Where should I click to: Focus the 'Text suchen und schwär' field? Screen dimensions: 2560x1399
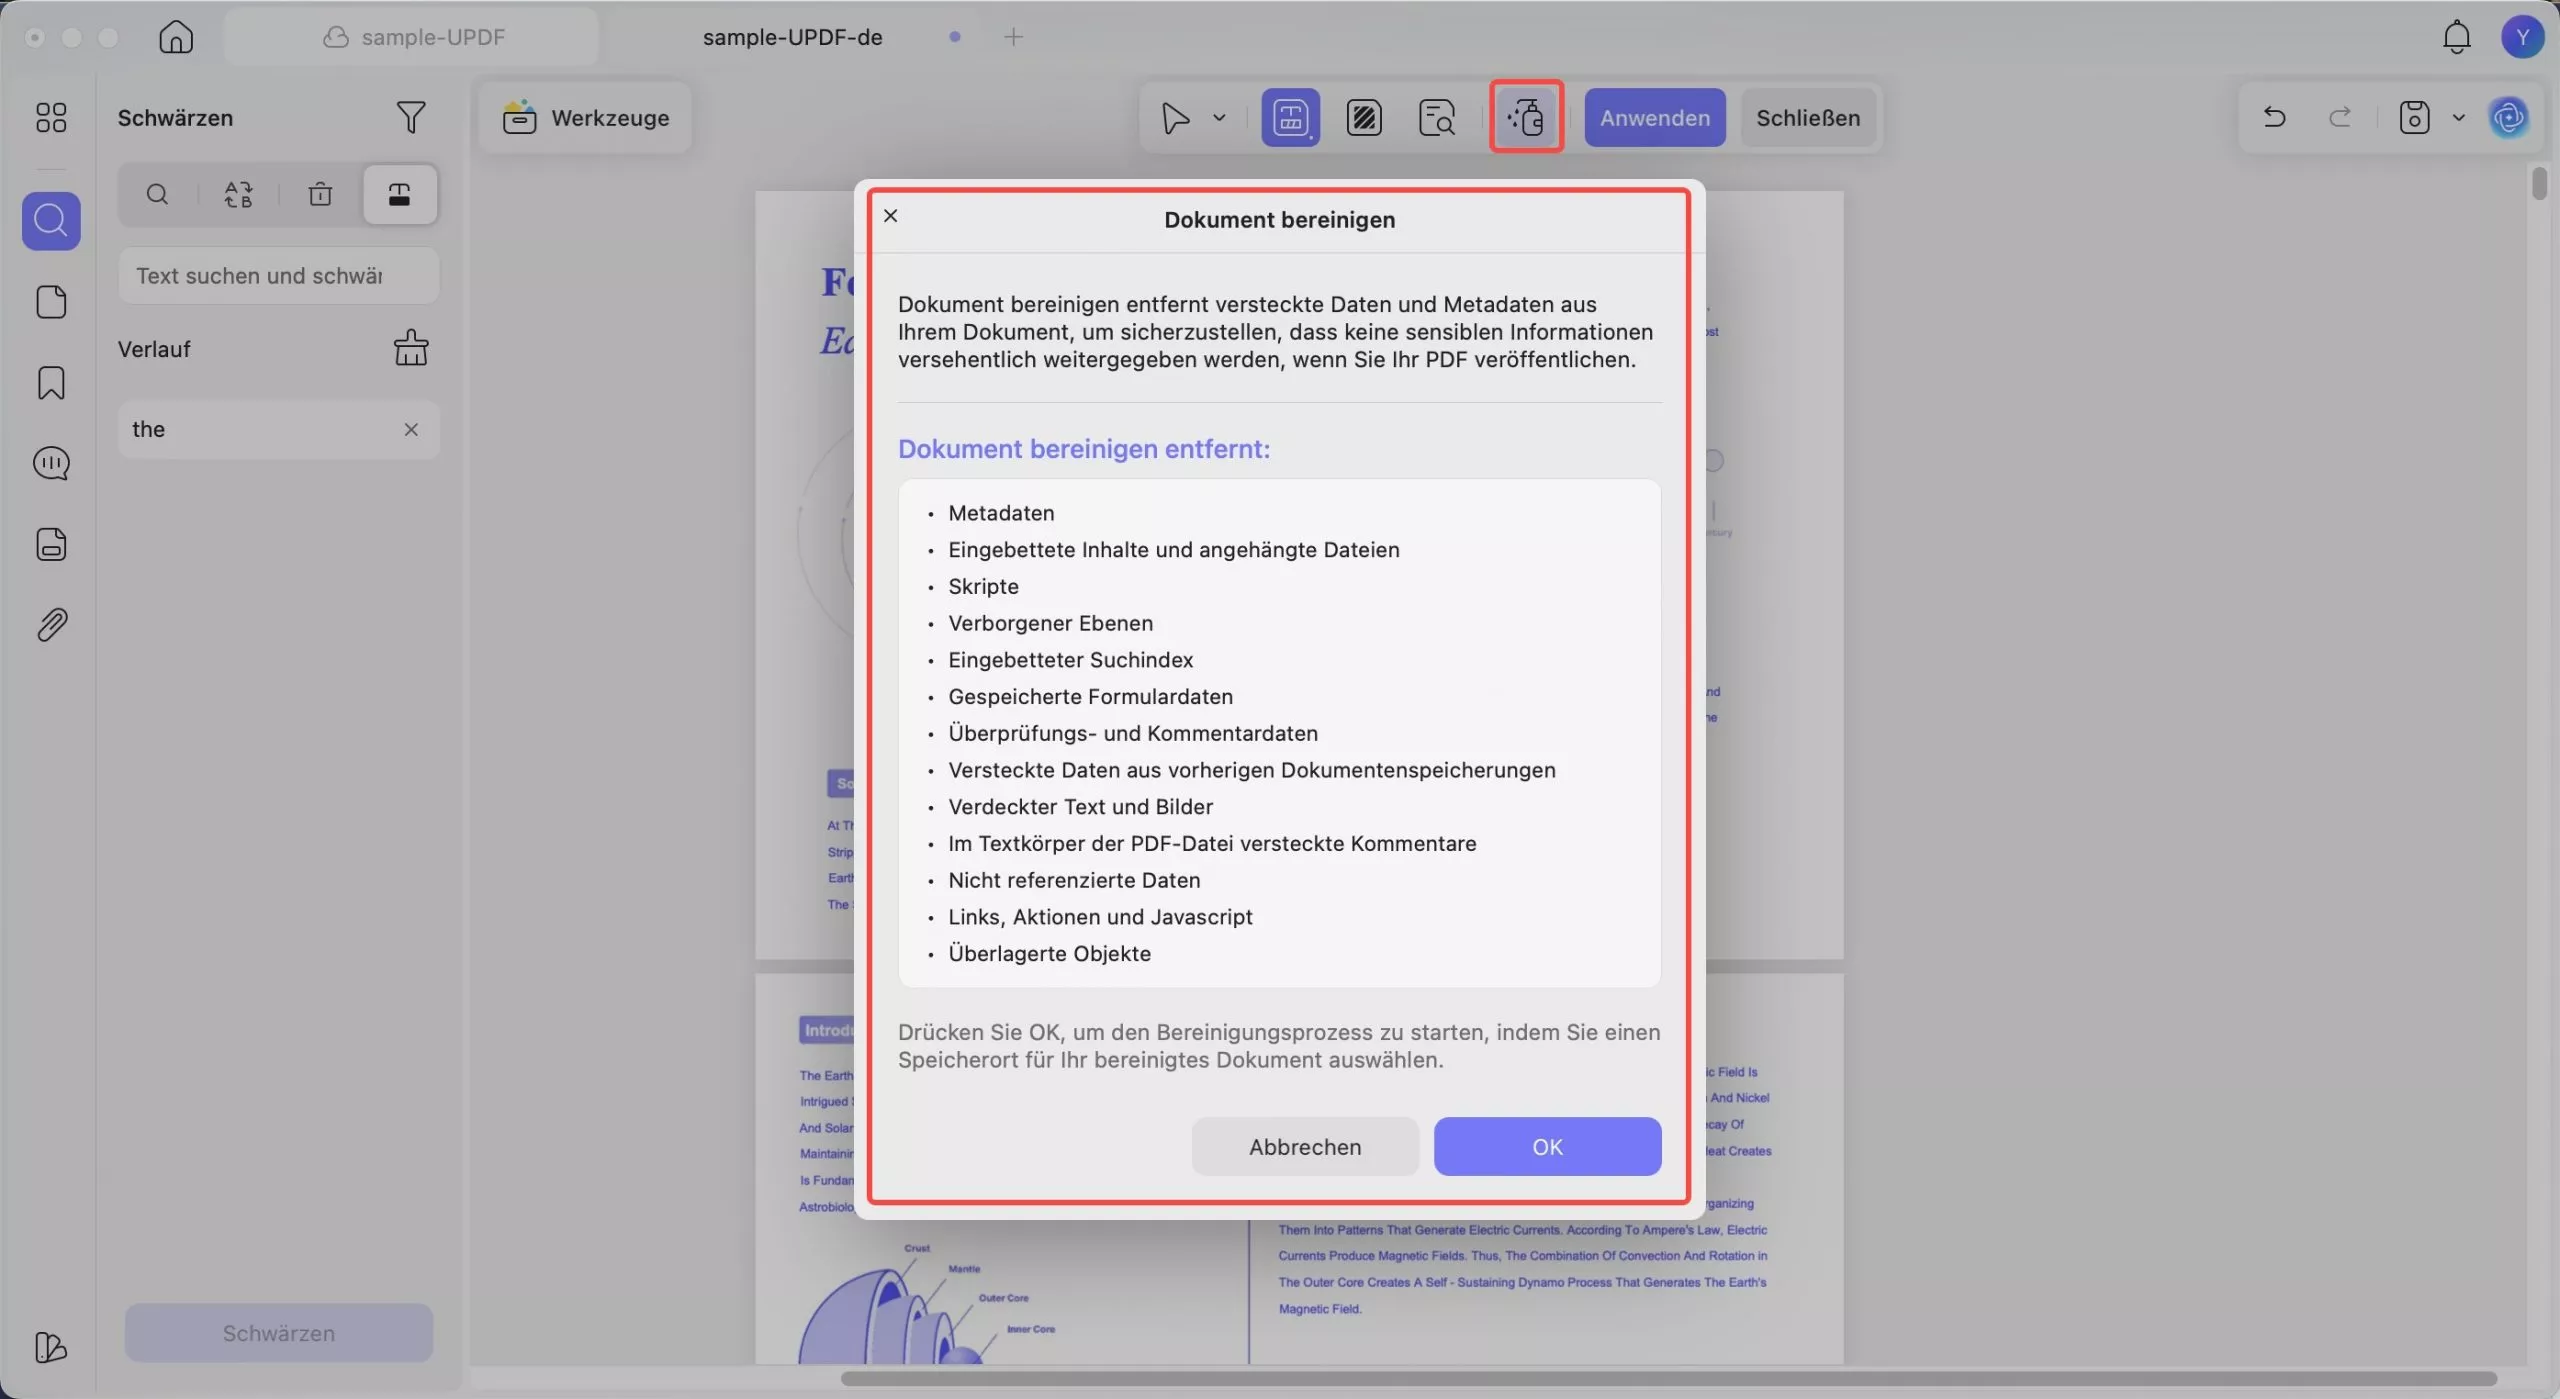[x=278, y=276]
